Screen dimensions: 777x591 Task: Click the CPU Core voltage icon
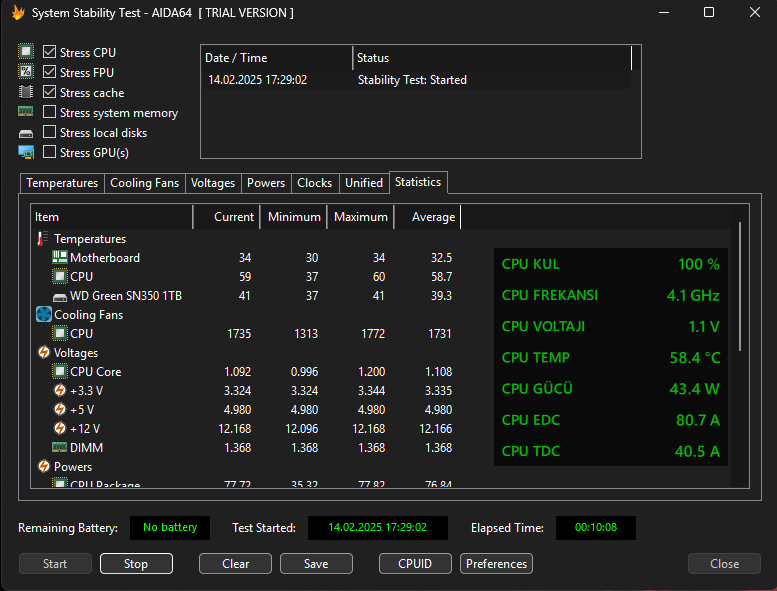(x=59, y=371)
